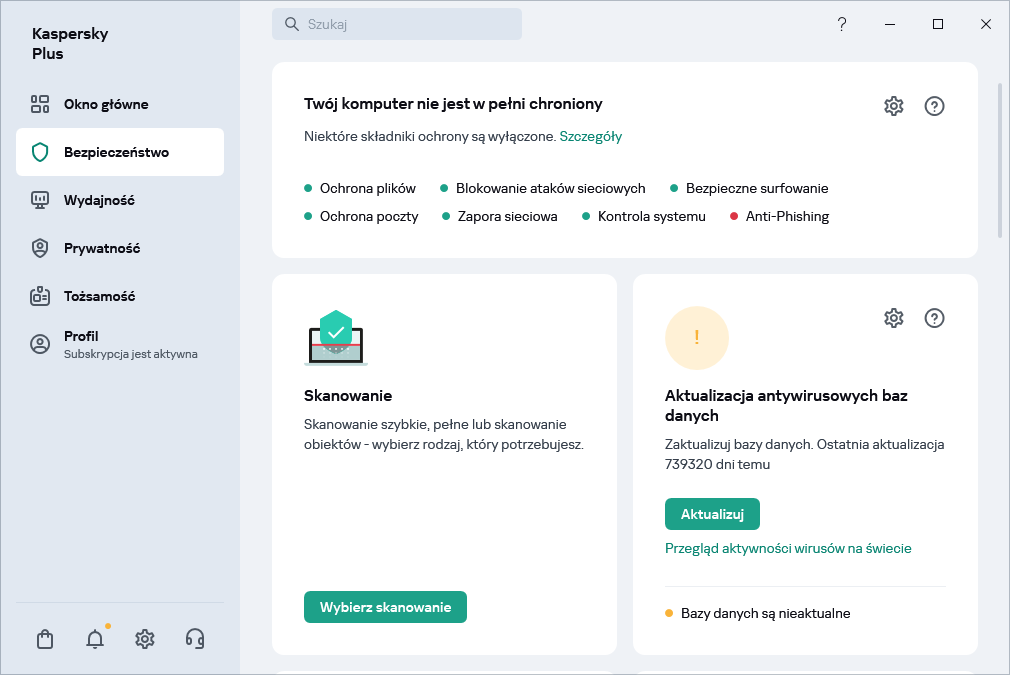The image size is (1010, 675).
Task: Open the support headset icon
Action: (x=196, y=639)
